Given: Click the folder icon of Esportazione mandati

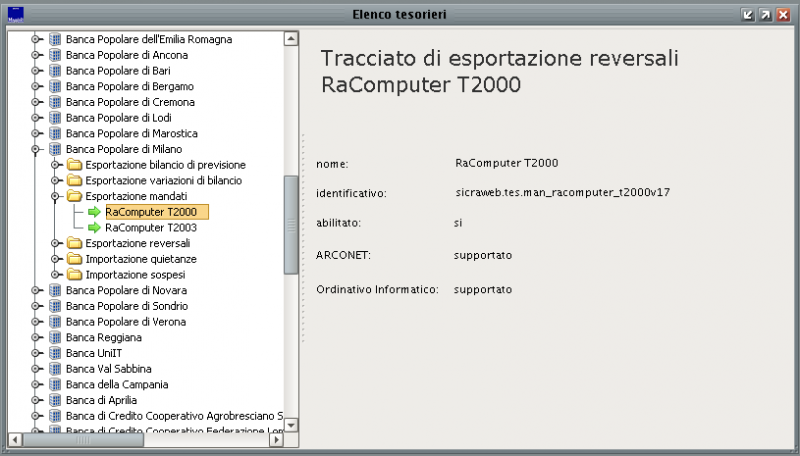Looking at the screenshot, I should tap(74, 196).
